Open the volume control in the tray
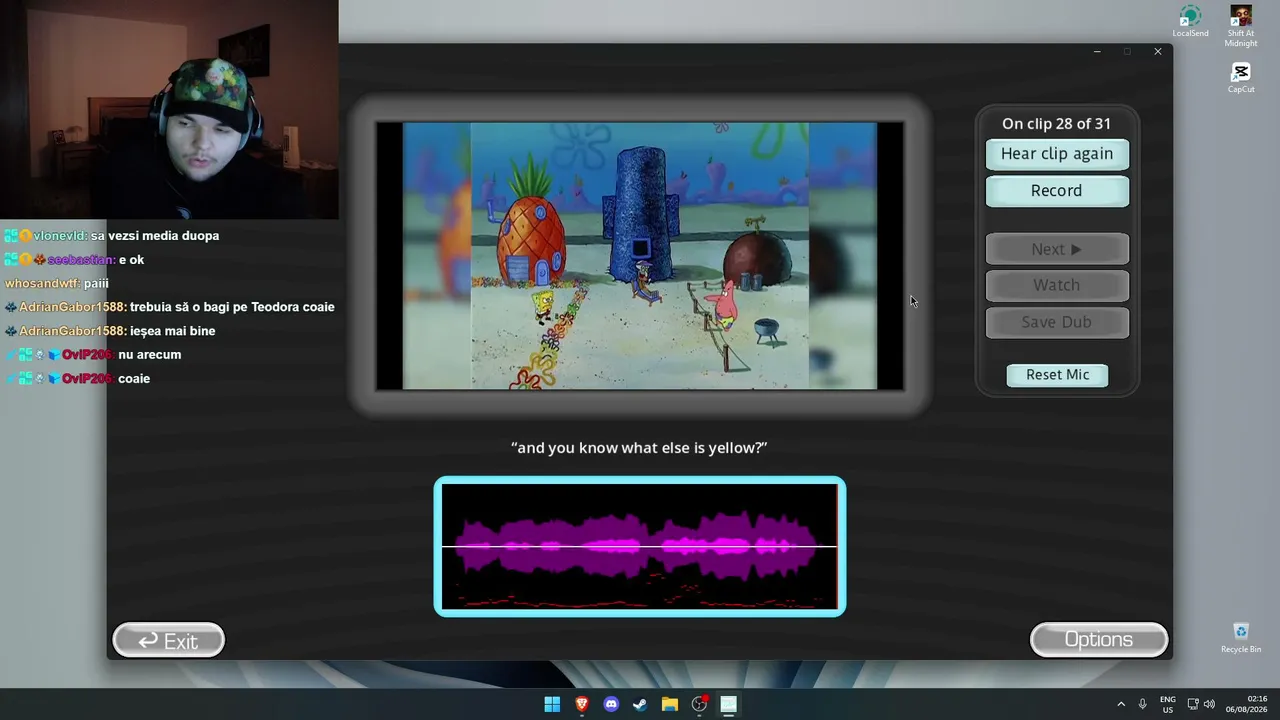 (1209, 704)
